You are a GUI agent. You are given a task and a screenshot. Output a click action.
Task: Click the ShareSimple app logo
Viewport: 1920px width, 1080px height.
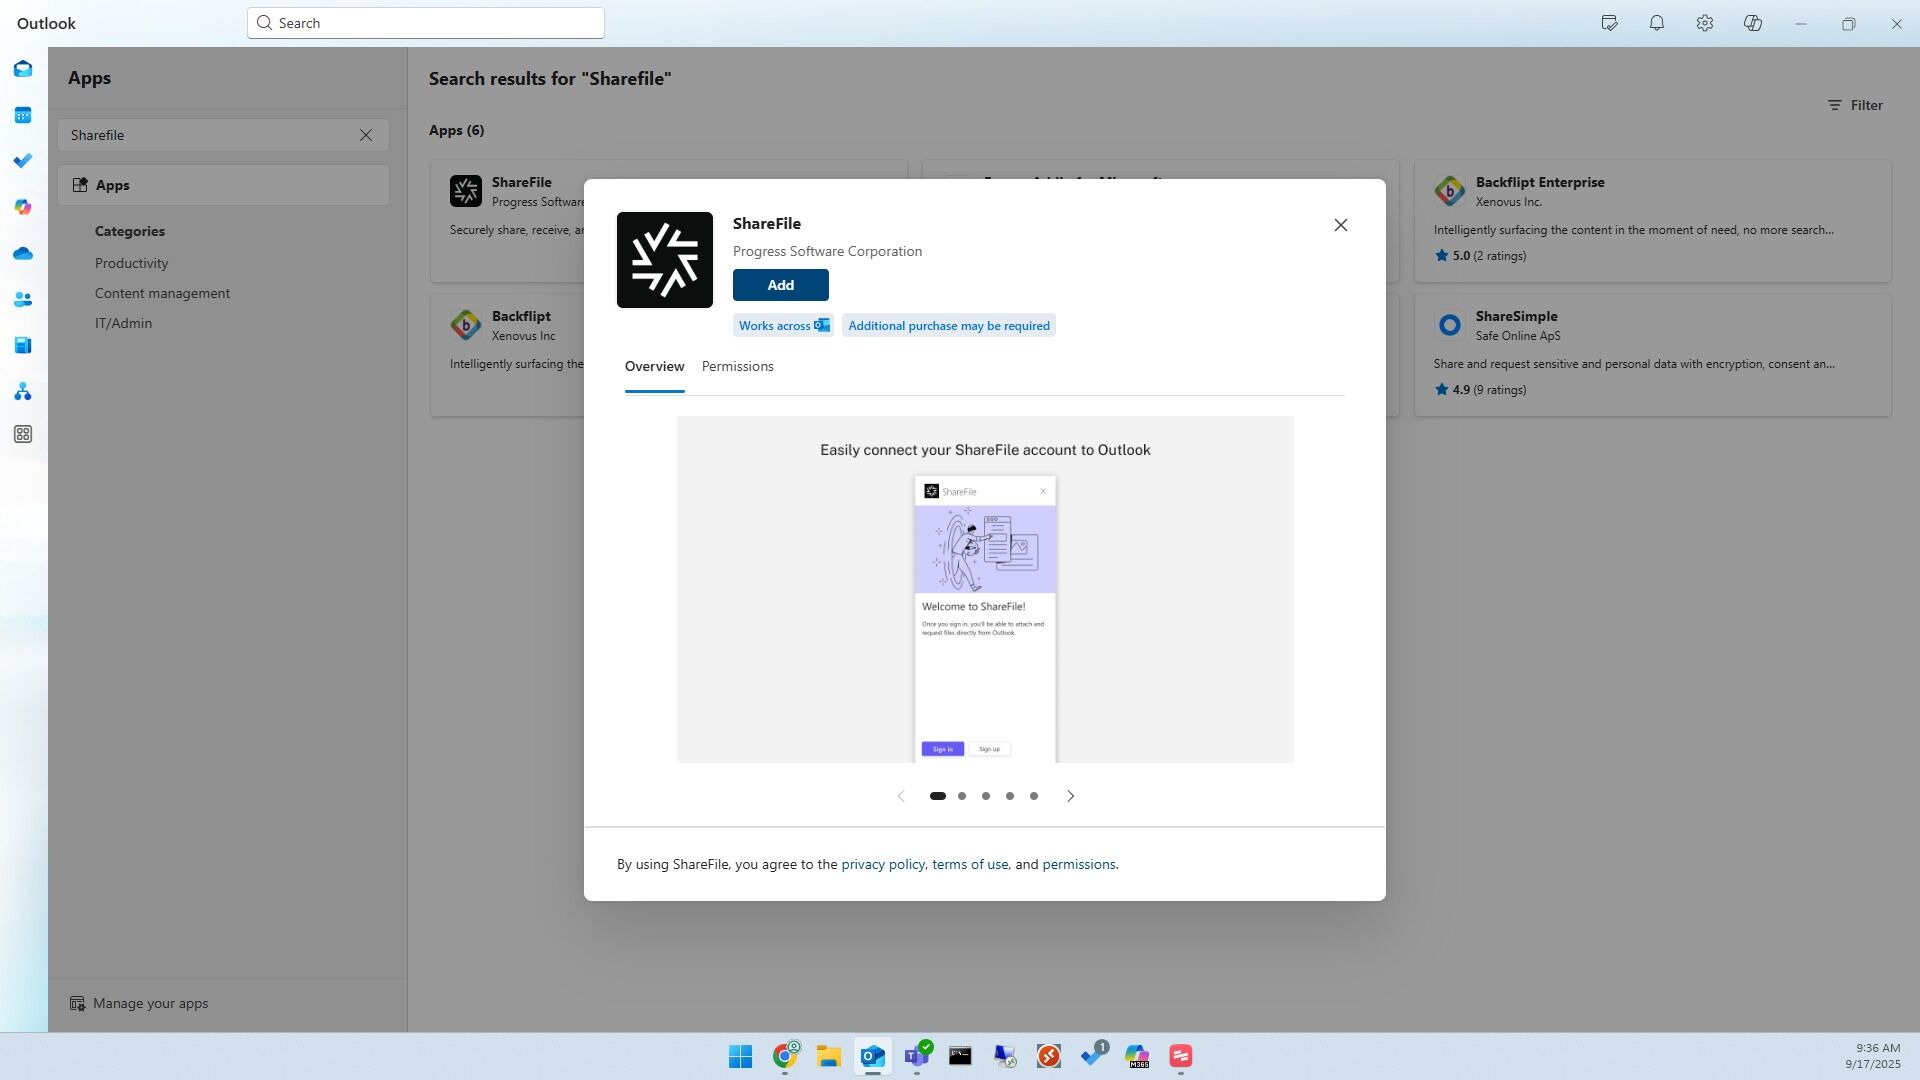(x=1449, y=324)
